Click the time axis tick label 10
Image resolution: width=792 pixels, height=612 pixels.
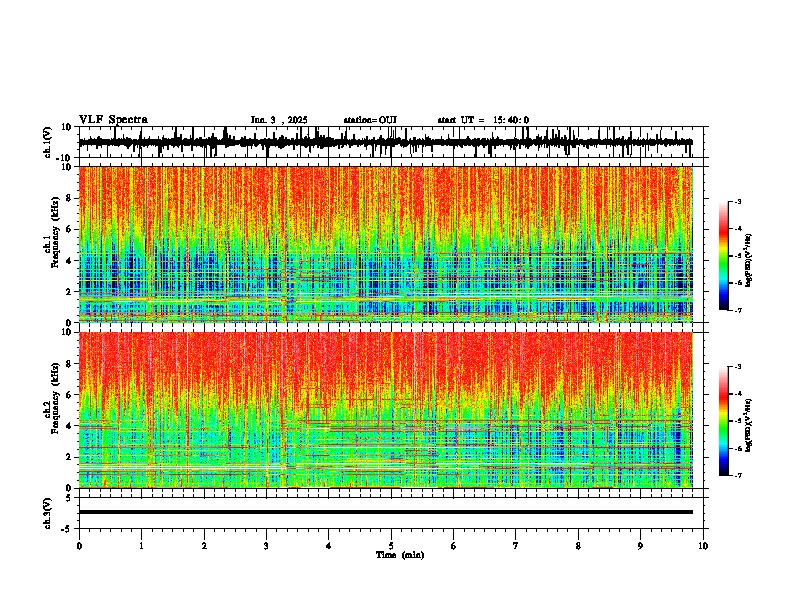click(x=703, y=546)
